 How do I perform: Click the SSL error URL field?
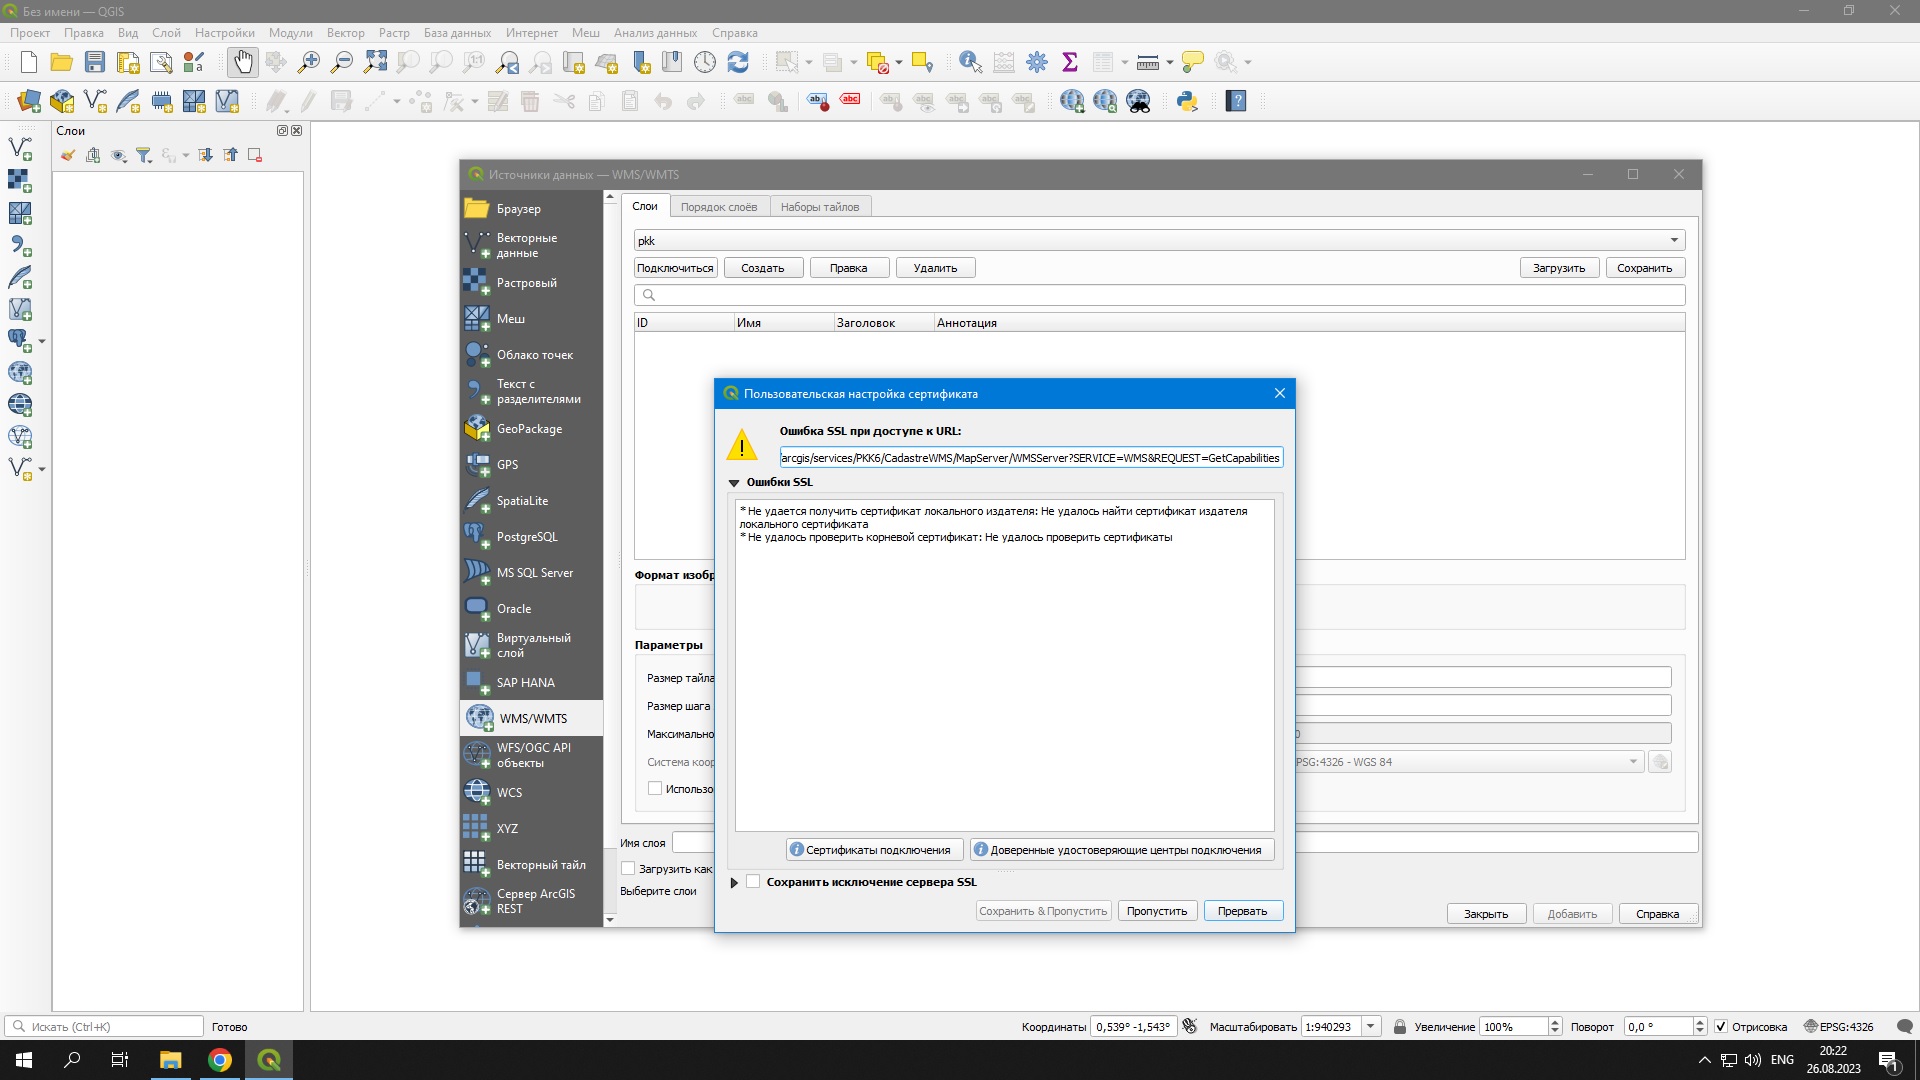[x=1031, y=458]
